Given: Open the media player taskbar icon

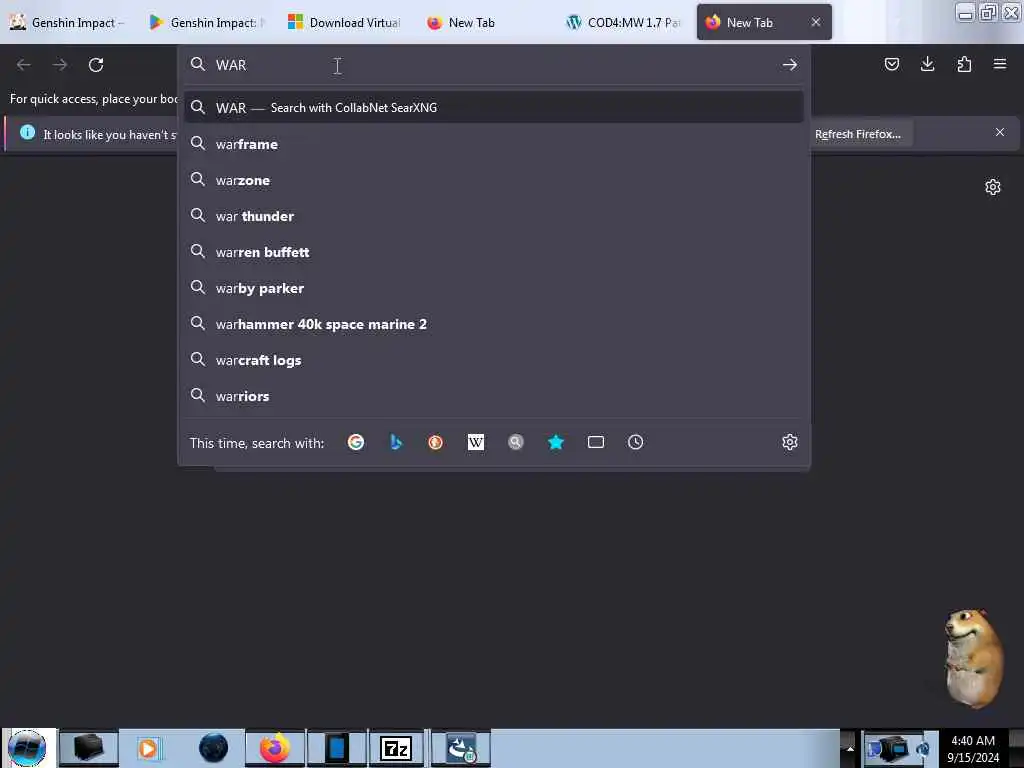Looking at the screenshot, I should coord(150,748).
